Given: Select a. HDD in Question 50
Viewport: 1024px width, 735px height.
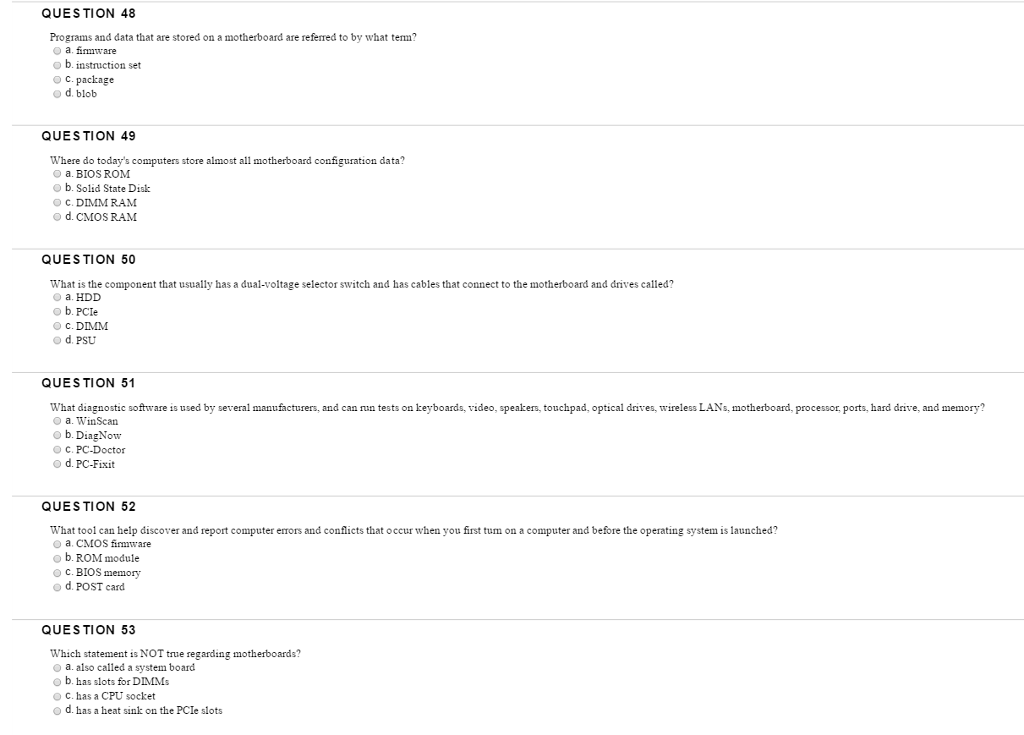Looking at the screenshot, I should coord(58,297).
